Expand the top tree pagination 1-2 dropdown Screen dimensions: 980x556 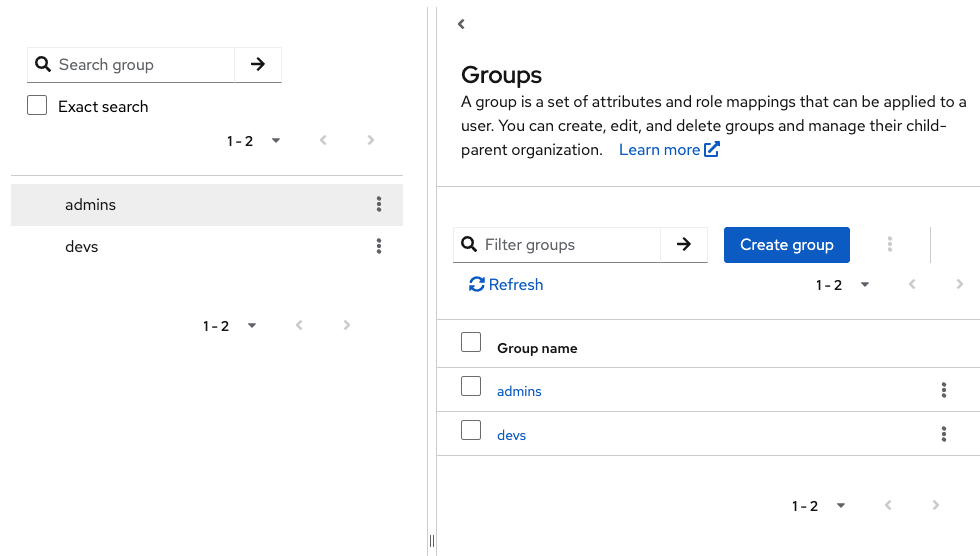click(x=254, y=141)
